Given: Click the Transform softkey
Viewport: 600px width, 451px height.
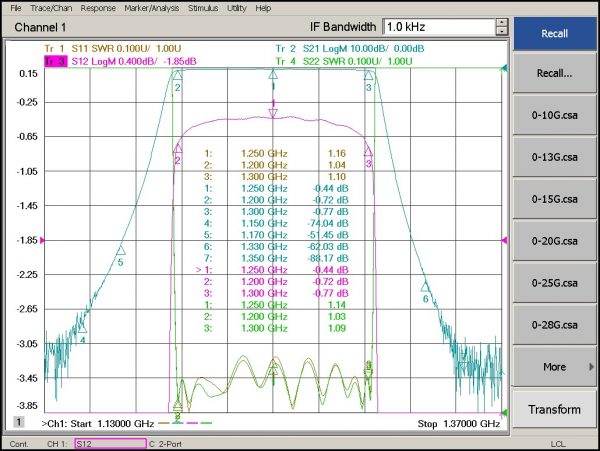Looking at the screenshot, I should tap(554, 410).
